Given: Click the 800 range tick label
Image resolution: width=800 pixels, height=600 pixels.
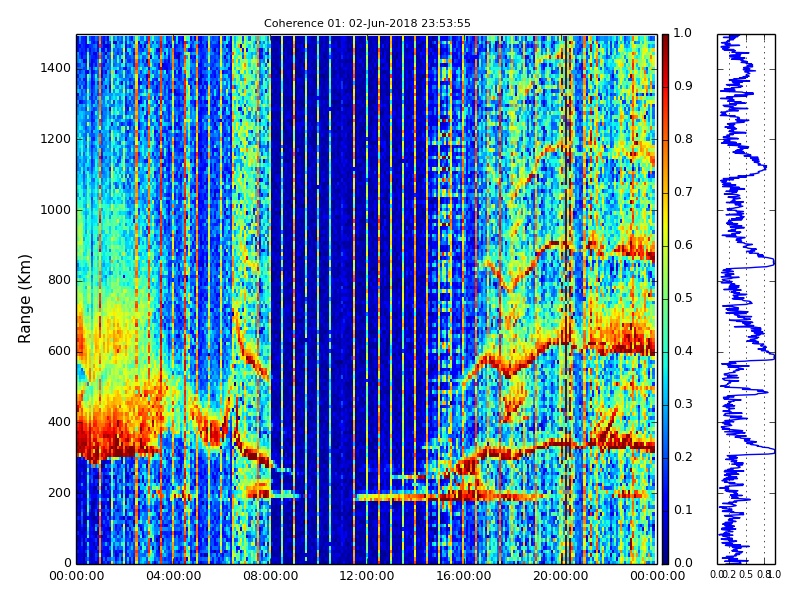Looking at the screenshot, I should tap(59, 281).
